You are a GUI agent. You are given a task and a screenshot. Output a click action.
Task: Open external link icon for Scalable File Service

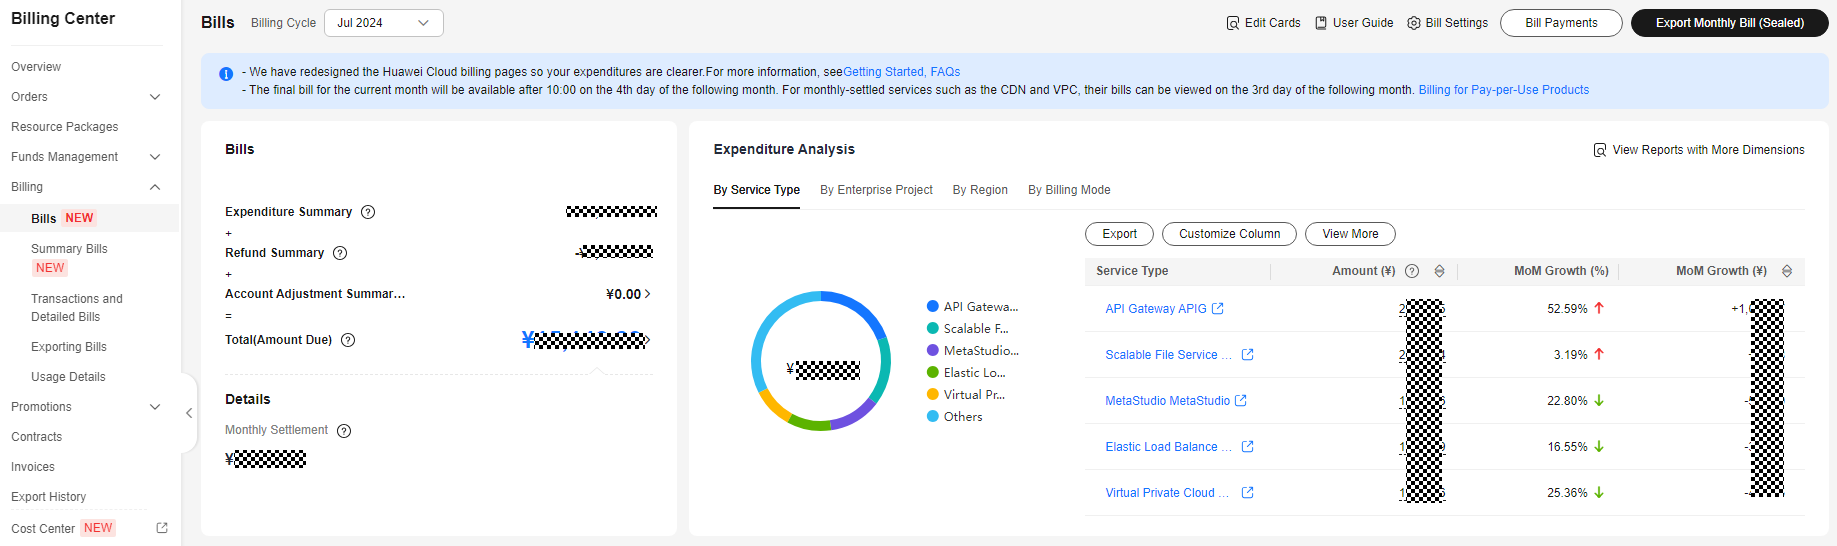pos(1248,355)
